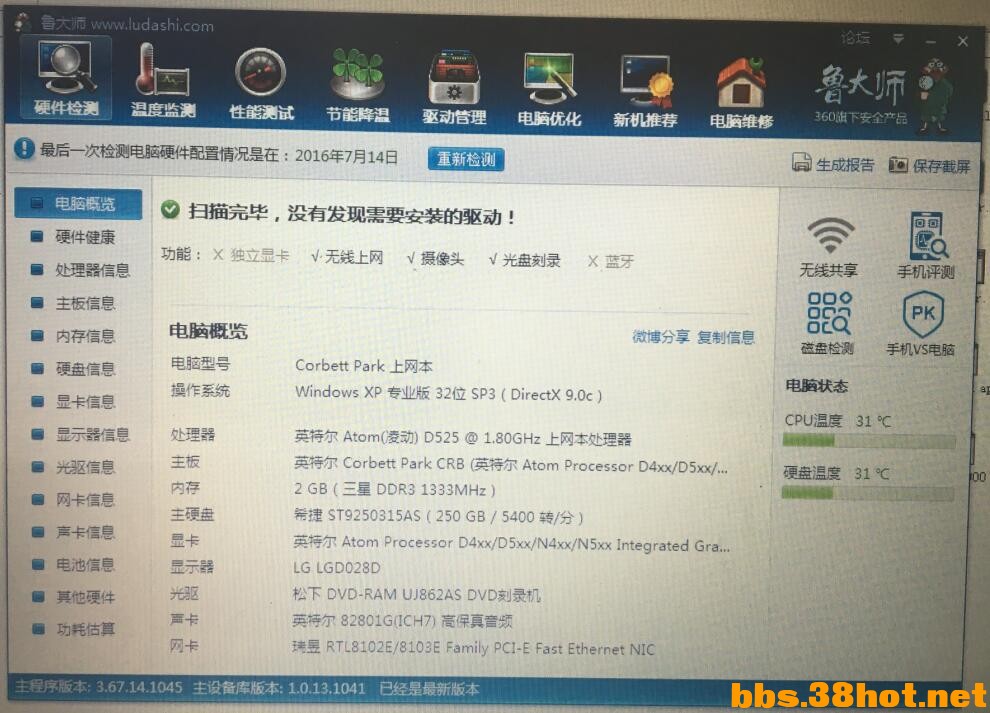
Task: Open the 硬件检测 hardware detection section
Action: (66, 78)
